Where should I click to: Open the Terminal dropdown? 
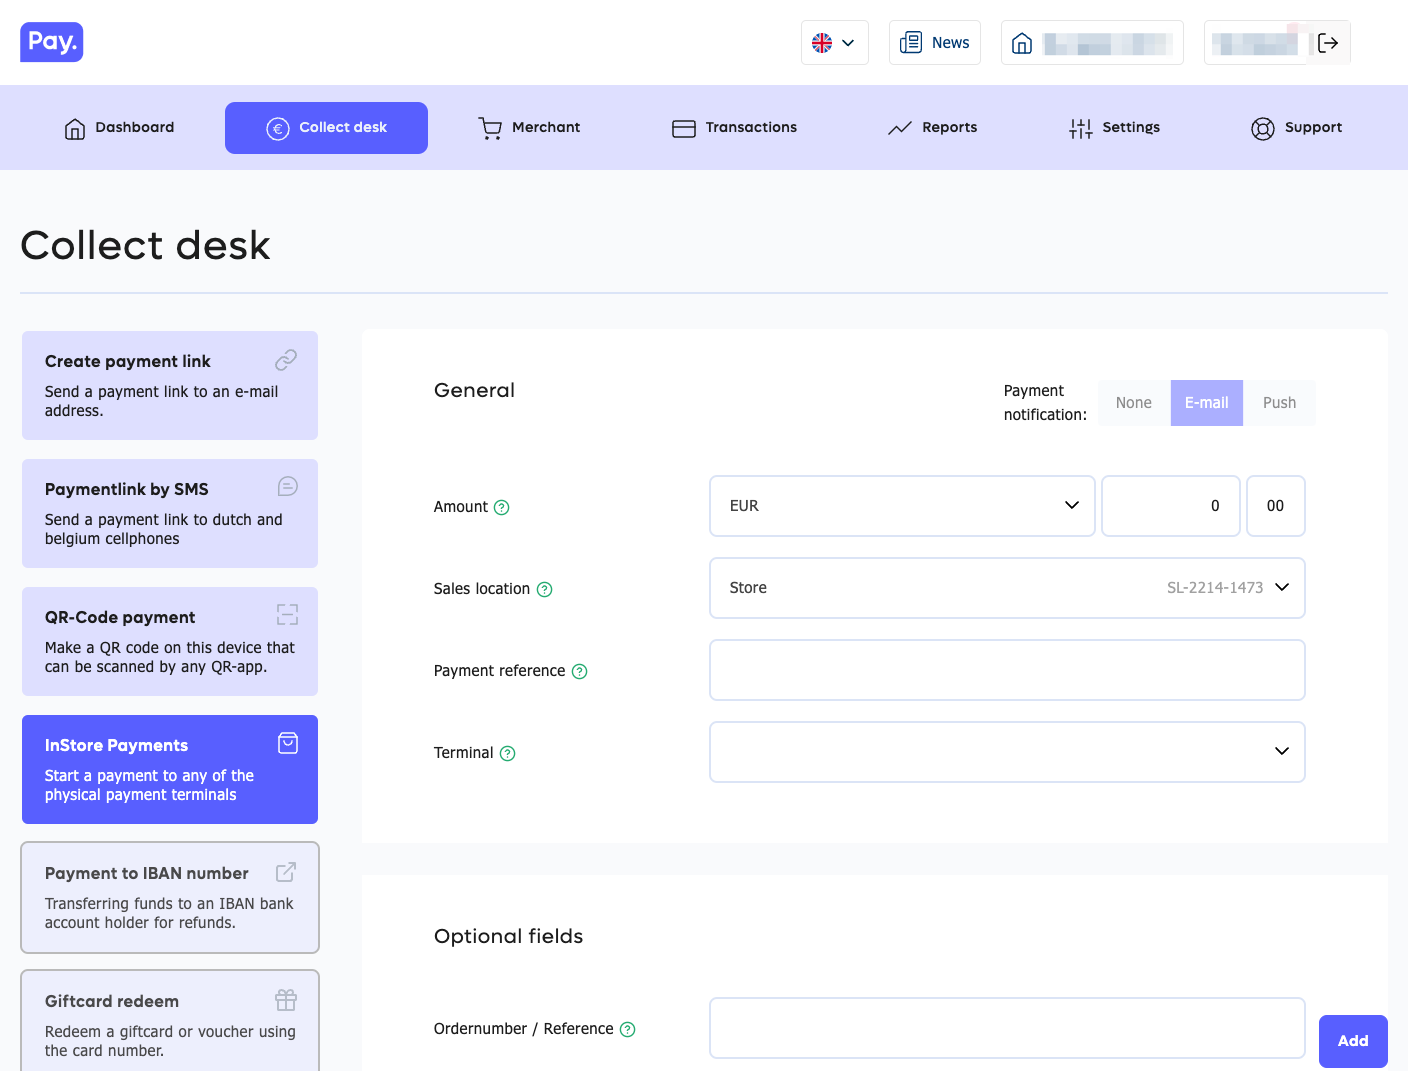[x=1007, y=752]
